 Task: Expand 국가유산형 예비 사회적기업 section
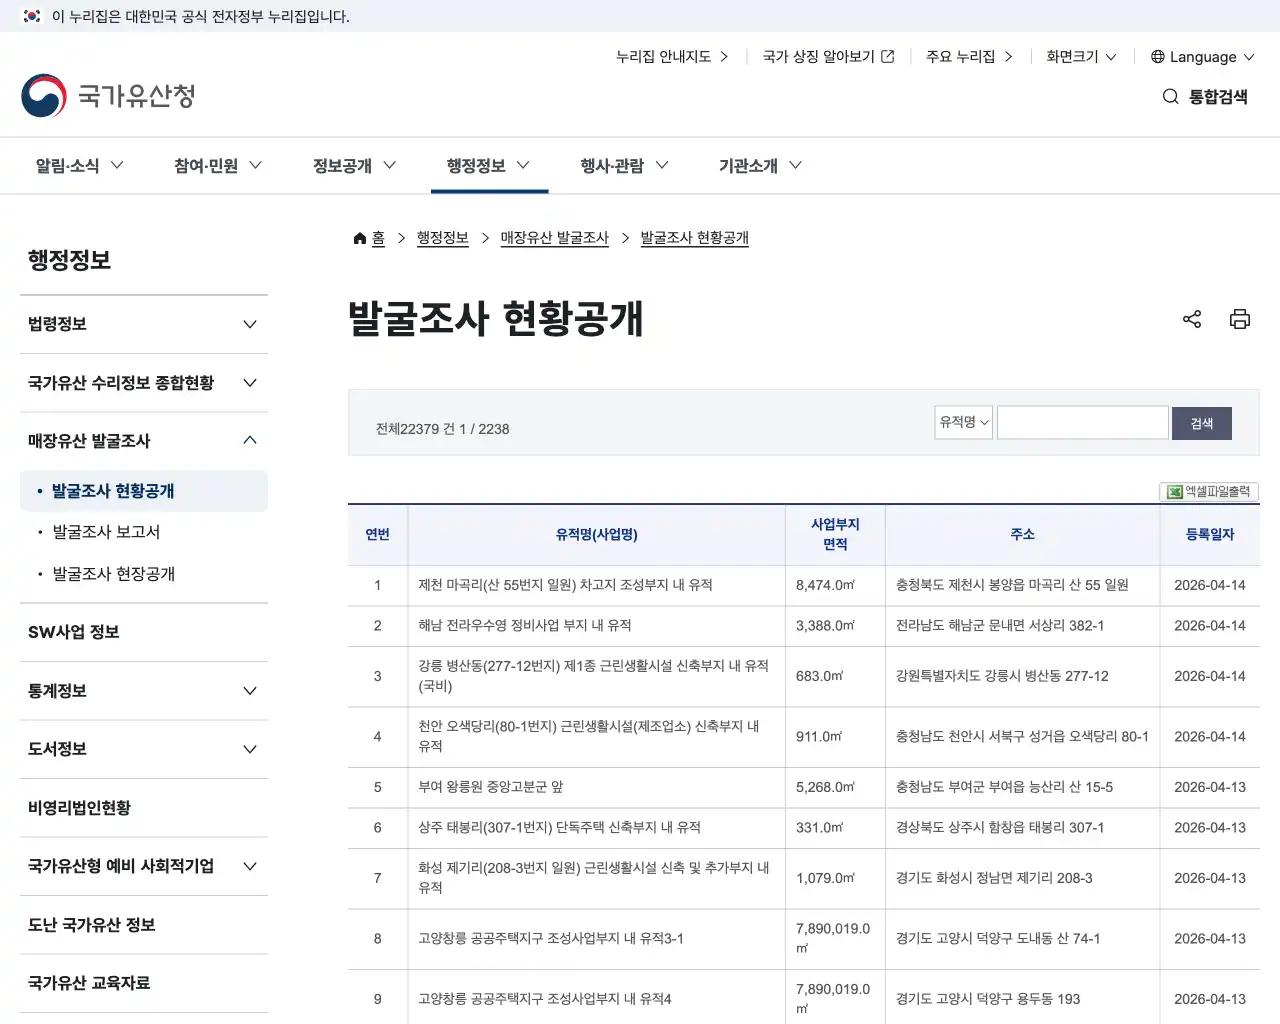click(x=144, y=866)
